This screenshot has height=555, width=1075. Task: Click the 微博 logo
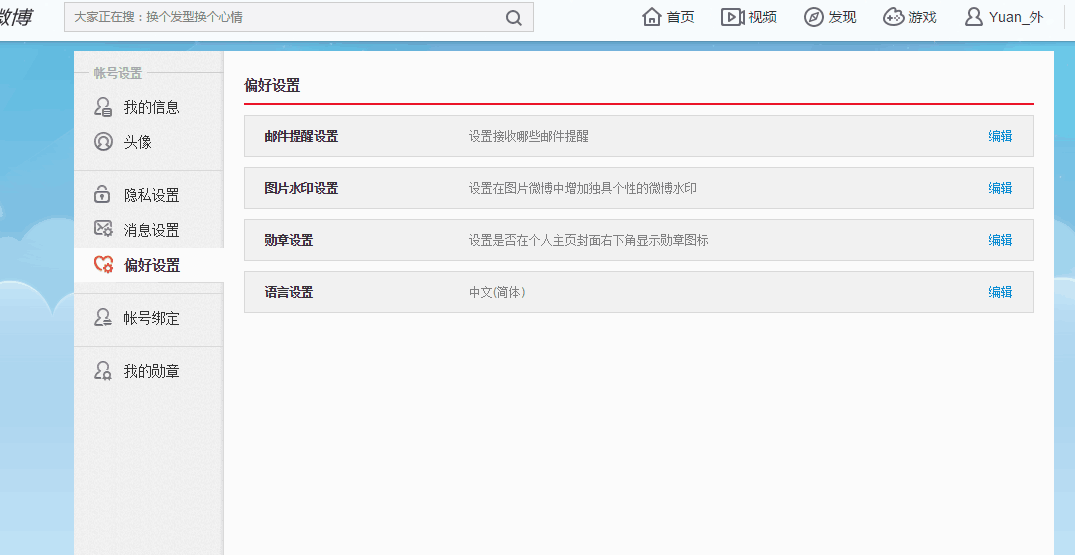[x=15, y=17]
